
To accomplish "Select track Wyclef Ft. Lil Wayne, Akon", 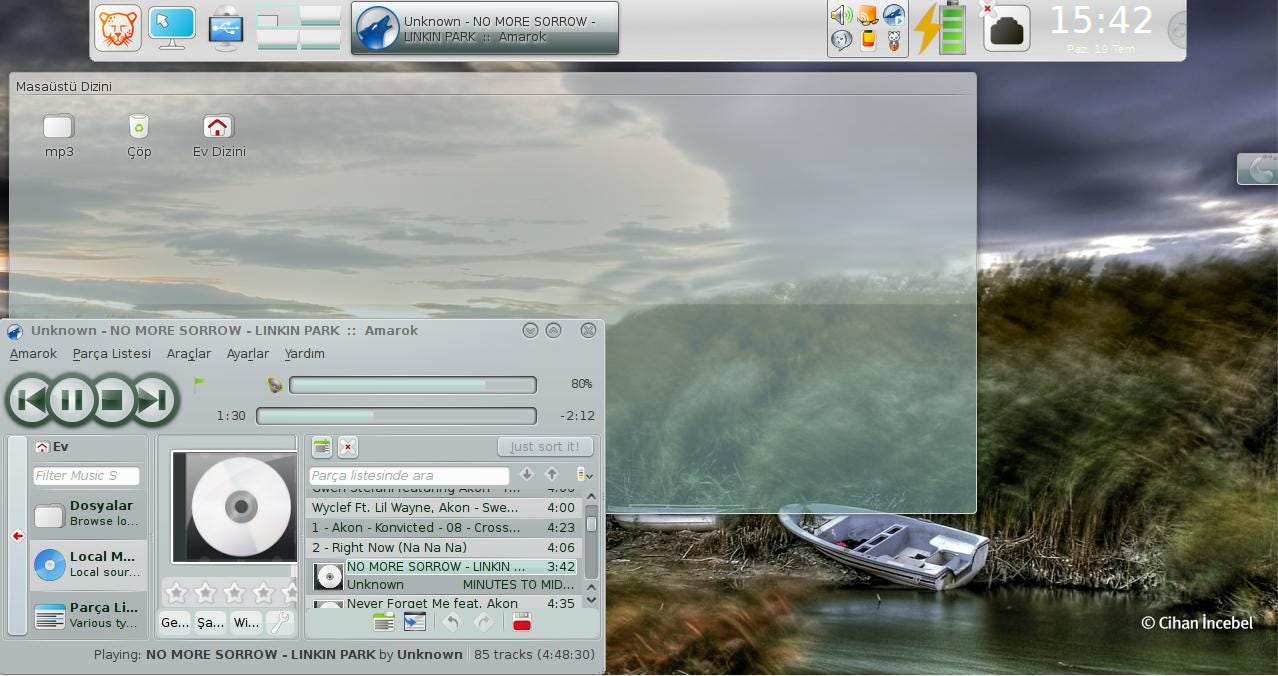I will 443,508.
